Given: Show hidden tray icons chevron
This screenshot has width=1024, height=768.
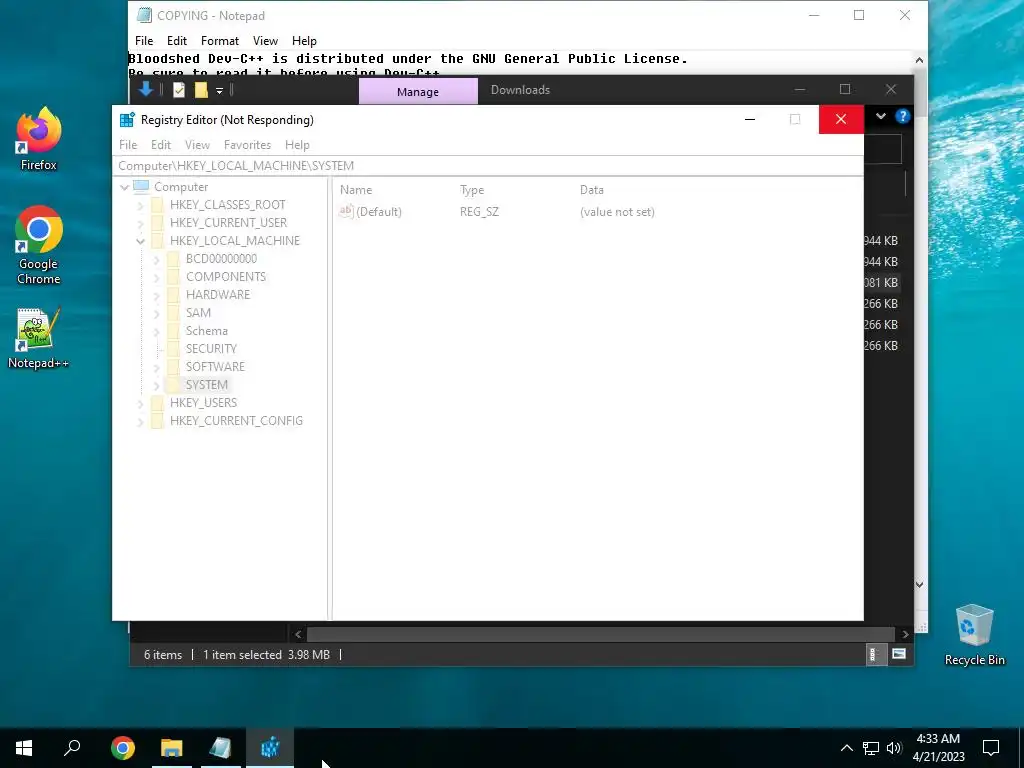Looking at the screenshot, I should tap(846, 748).
